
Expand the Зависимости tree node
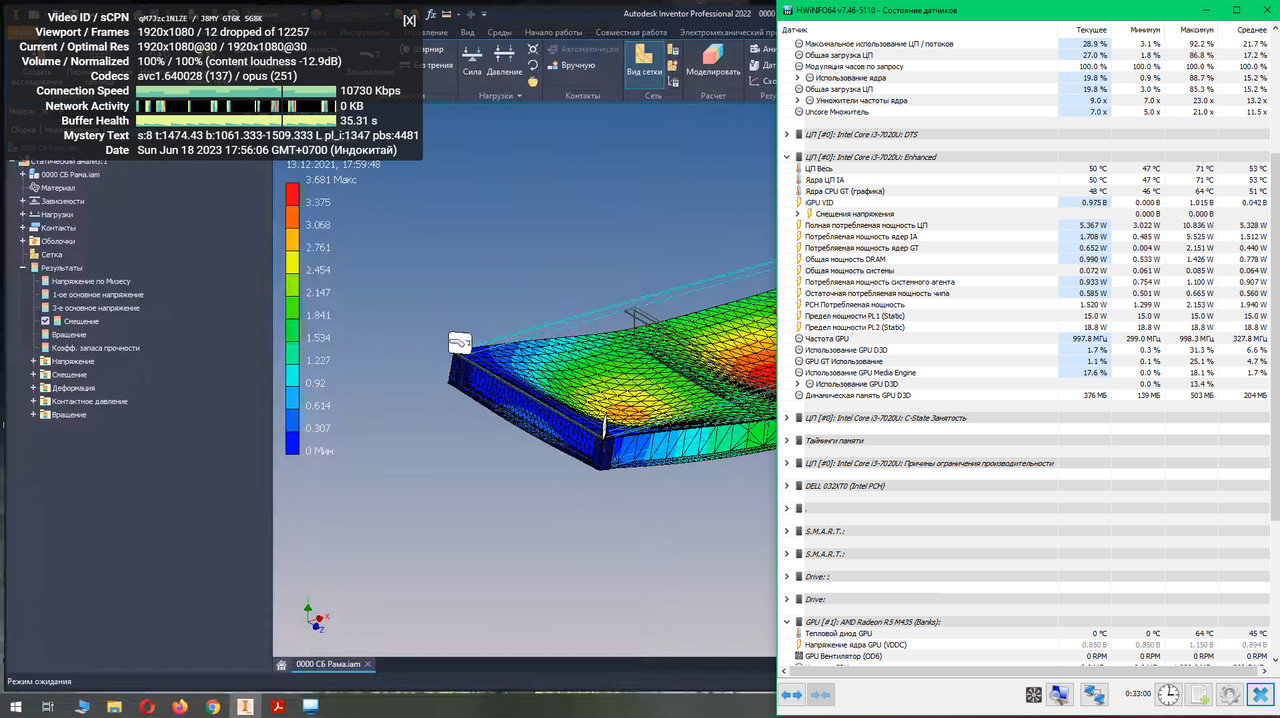click(x=23, y=201)
